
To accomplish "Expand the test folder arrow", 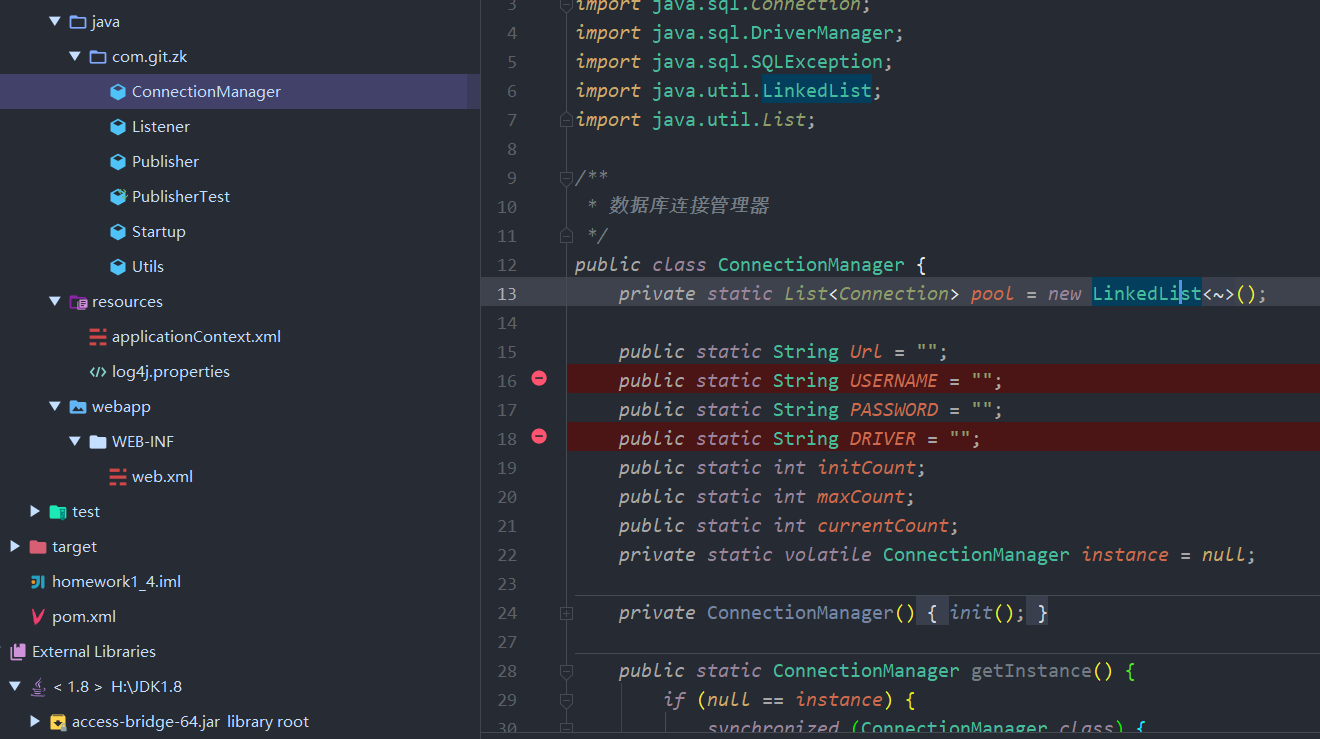I will tap(35, 511).
